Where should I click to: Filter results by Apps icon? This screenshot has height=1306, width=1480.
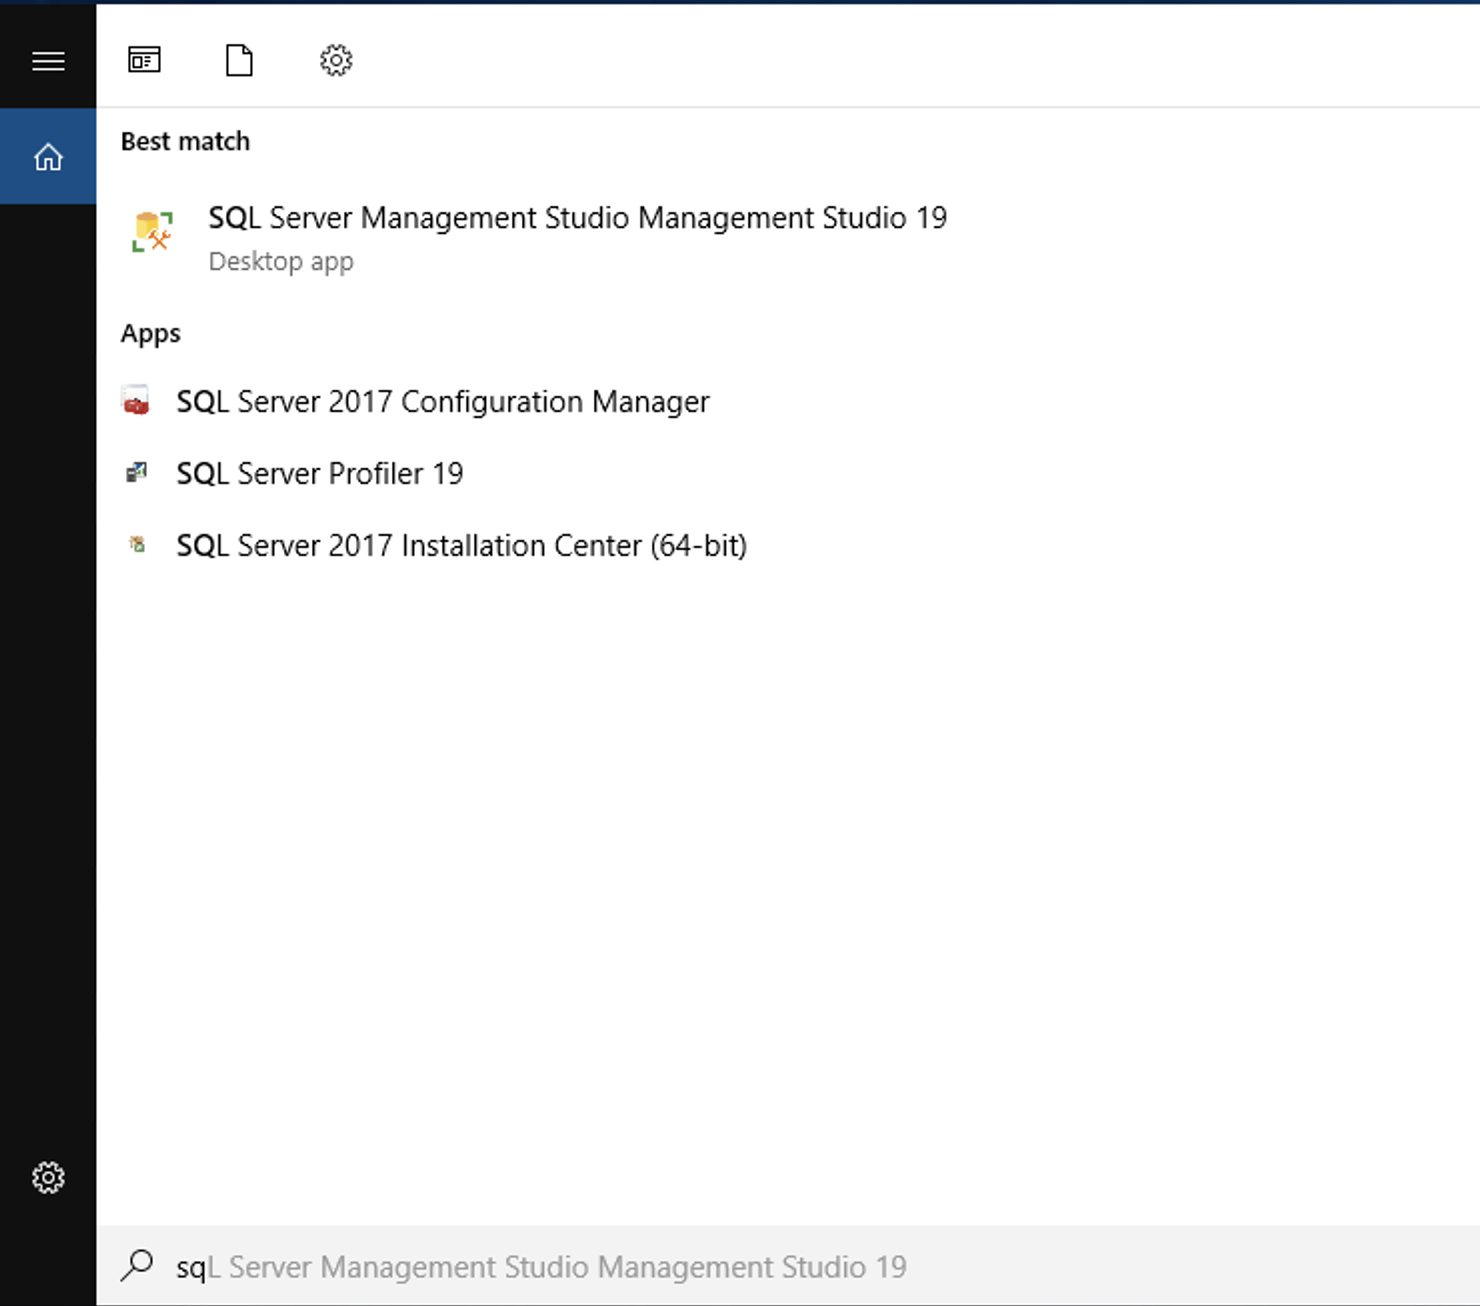click(144, 60)
